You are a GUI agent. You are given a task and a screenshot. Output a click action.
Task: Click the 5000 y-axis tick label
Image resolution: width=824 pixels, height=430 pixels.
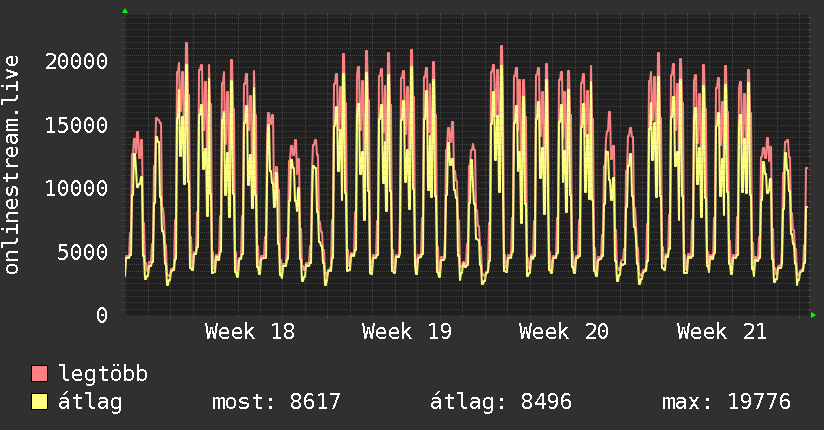(83, 252)
